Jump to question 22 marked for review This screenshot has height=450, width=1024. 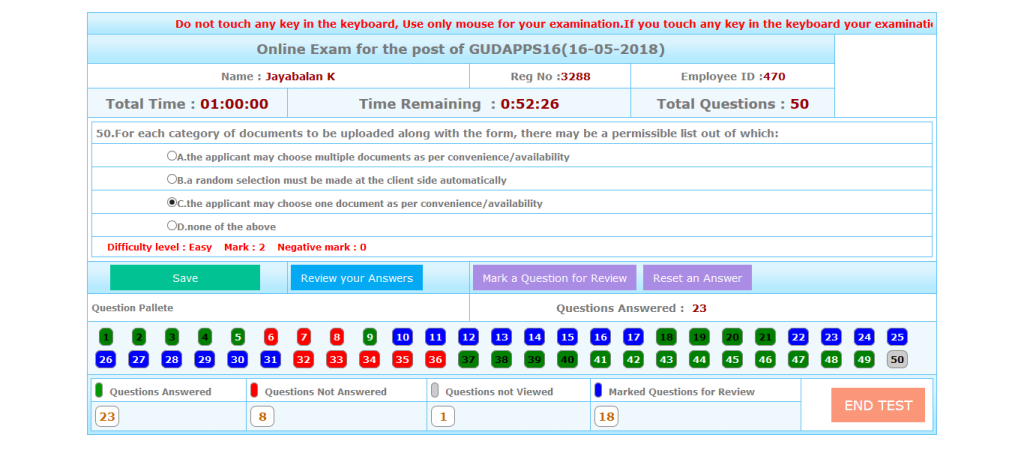coord(798,337)
